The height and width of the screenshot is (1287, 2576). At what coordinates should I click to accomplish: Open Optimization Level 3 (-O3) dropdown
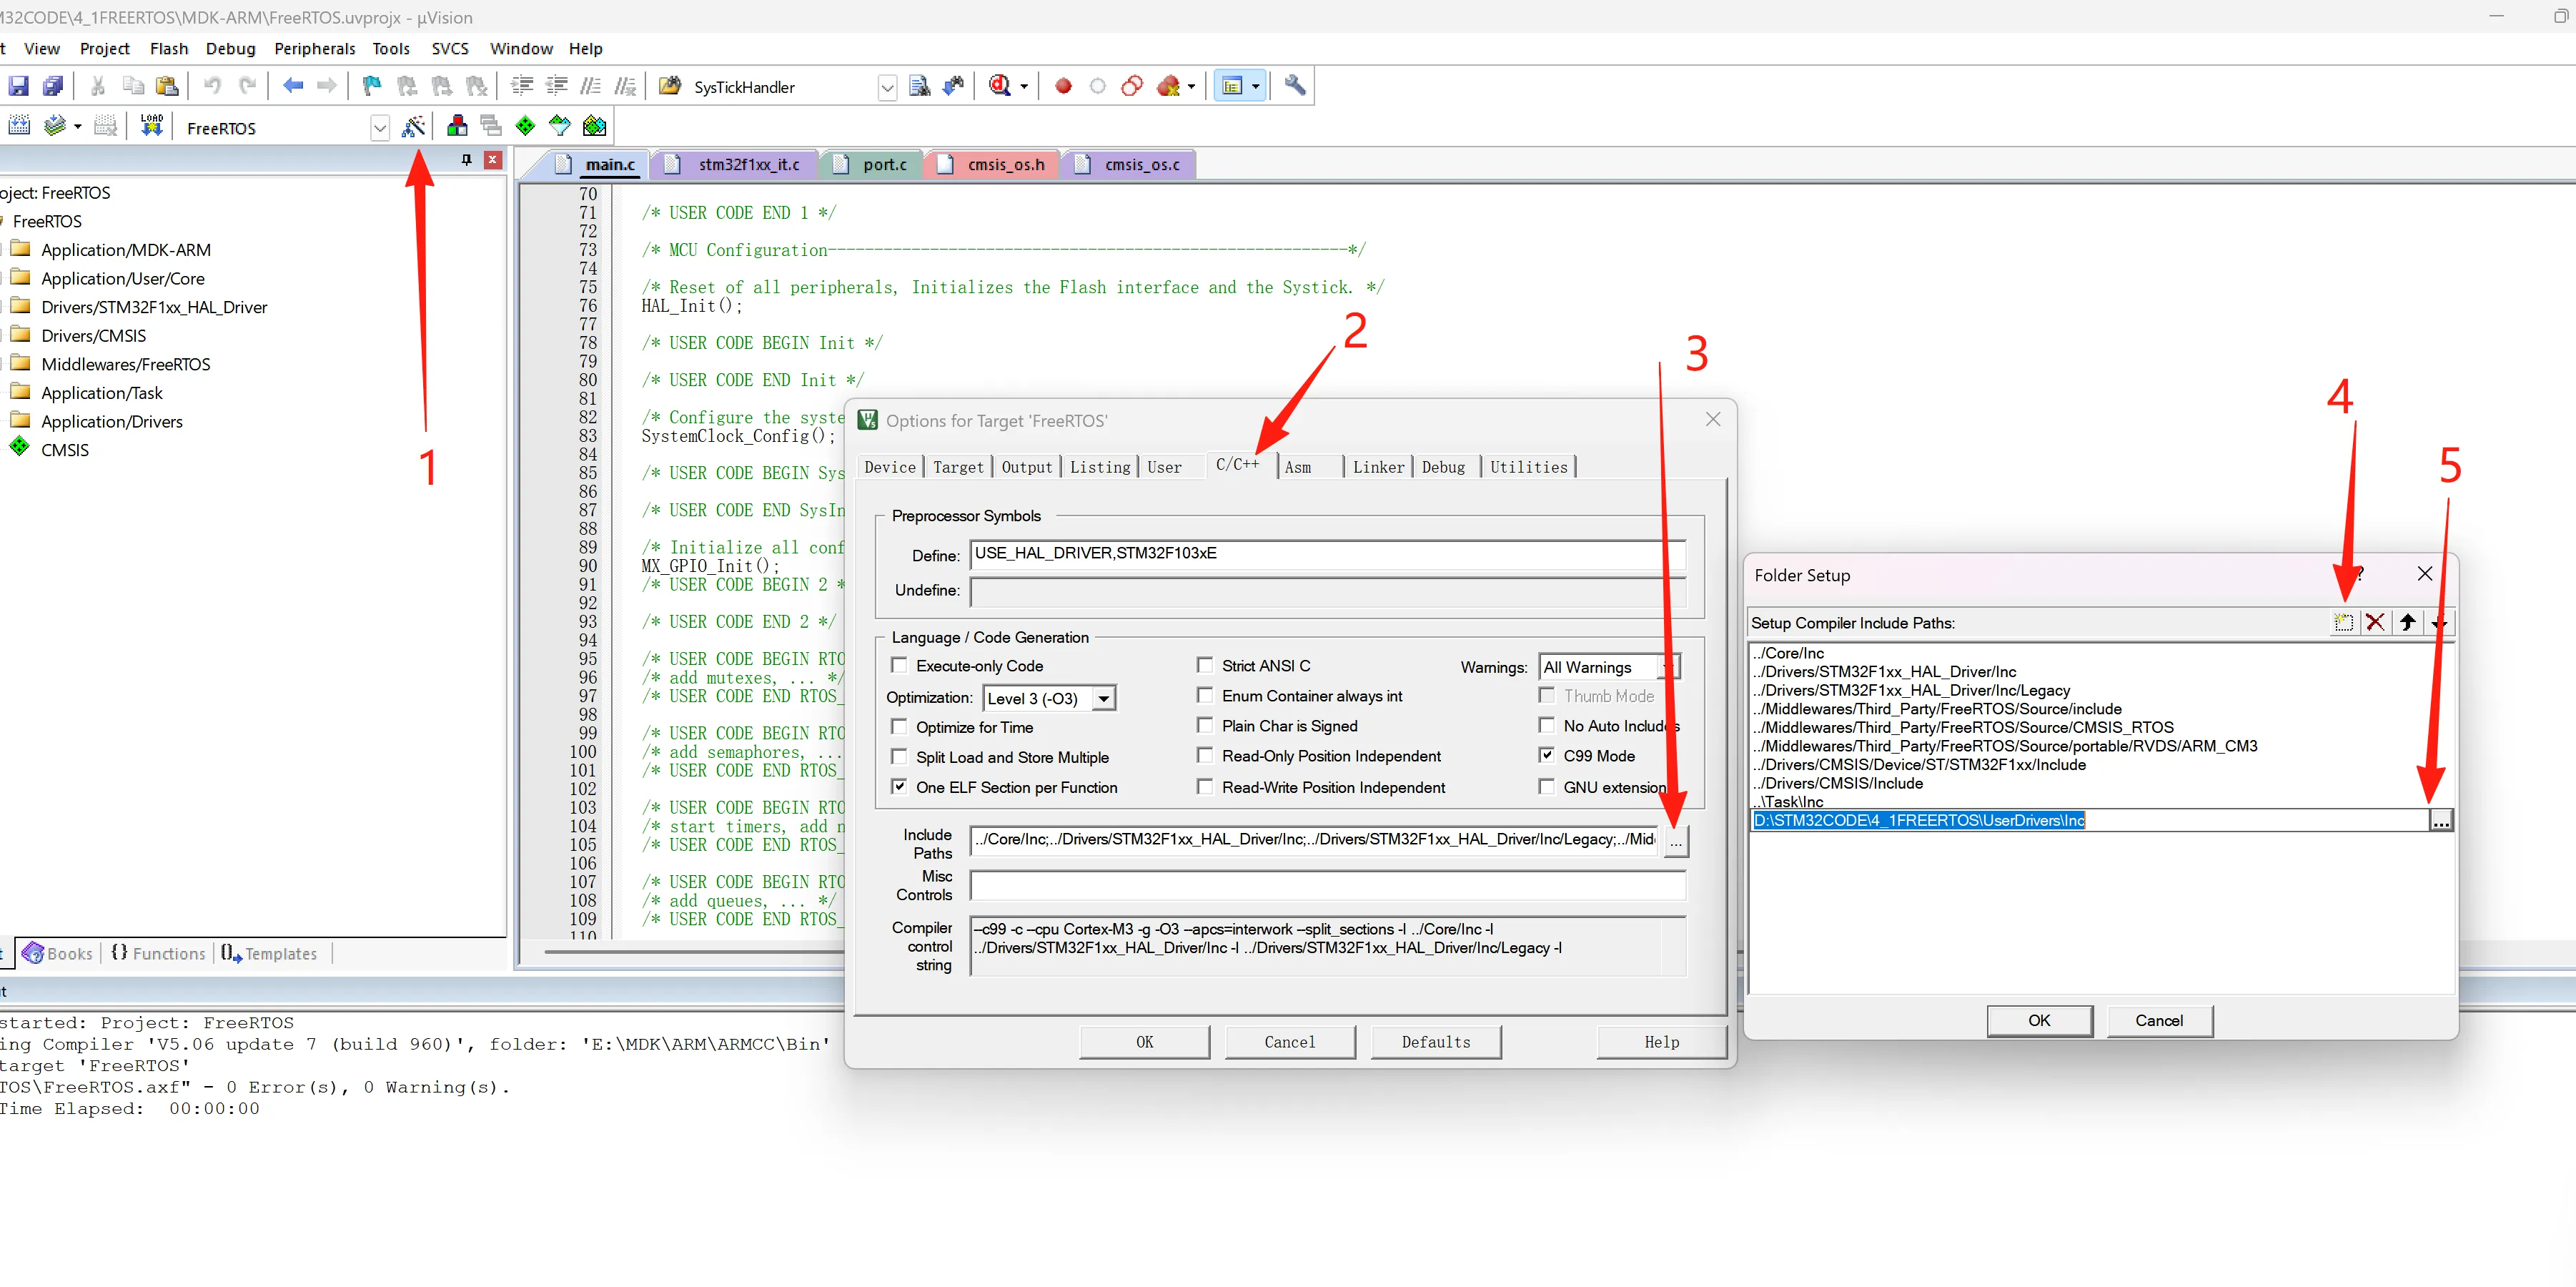[1103, 698]
